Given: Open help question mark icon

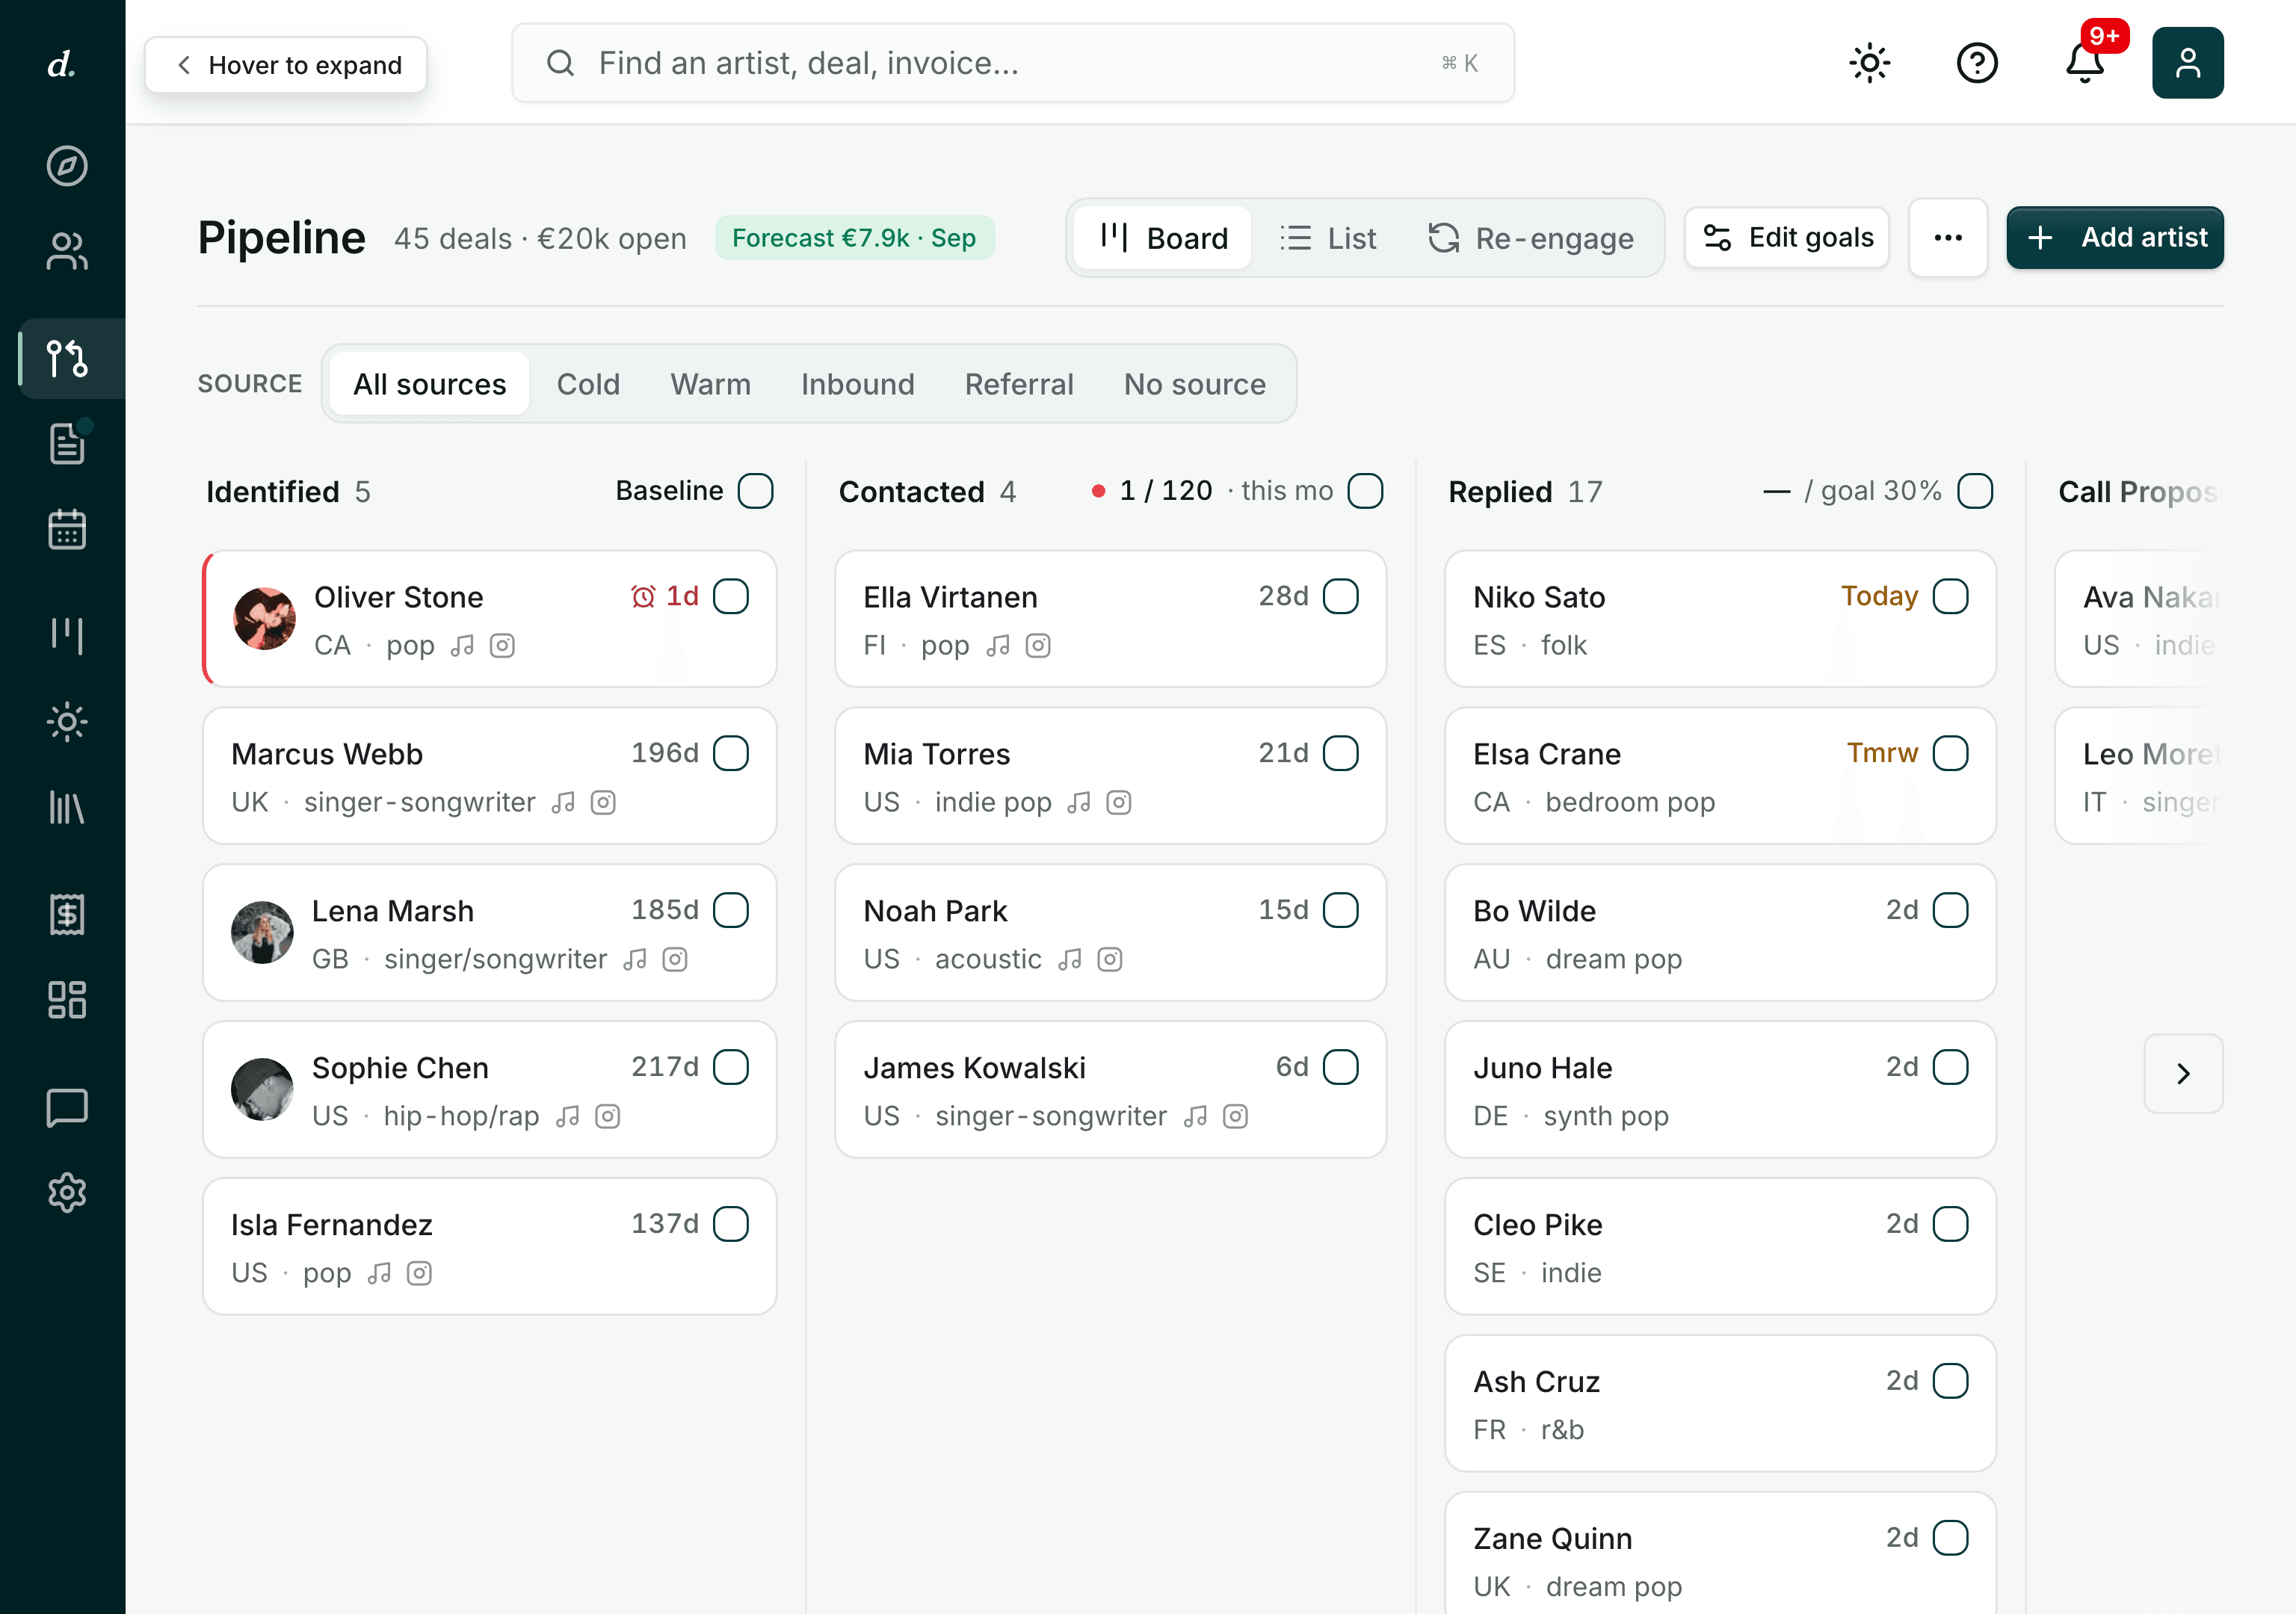Looking at the screenshot, I should 1977,63.
